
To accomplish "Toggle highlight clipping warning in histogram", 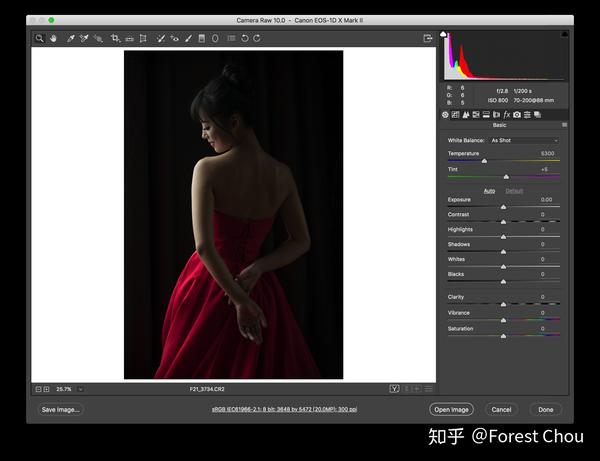I will [x=564, y=34].
